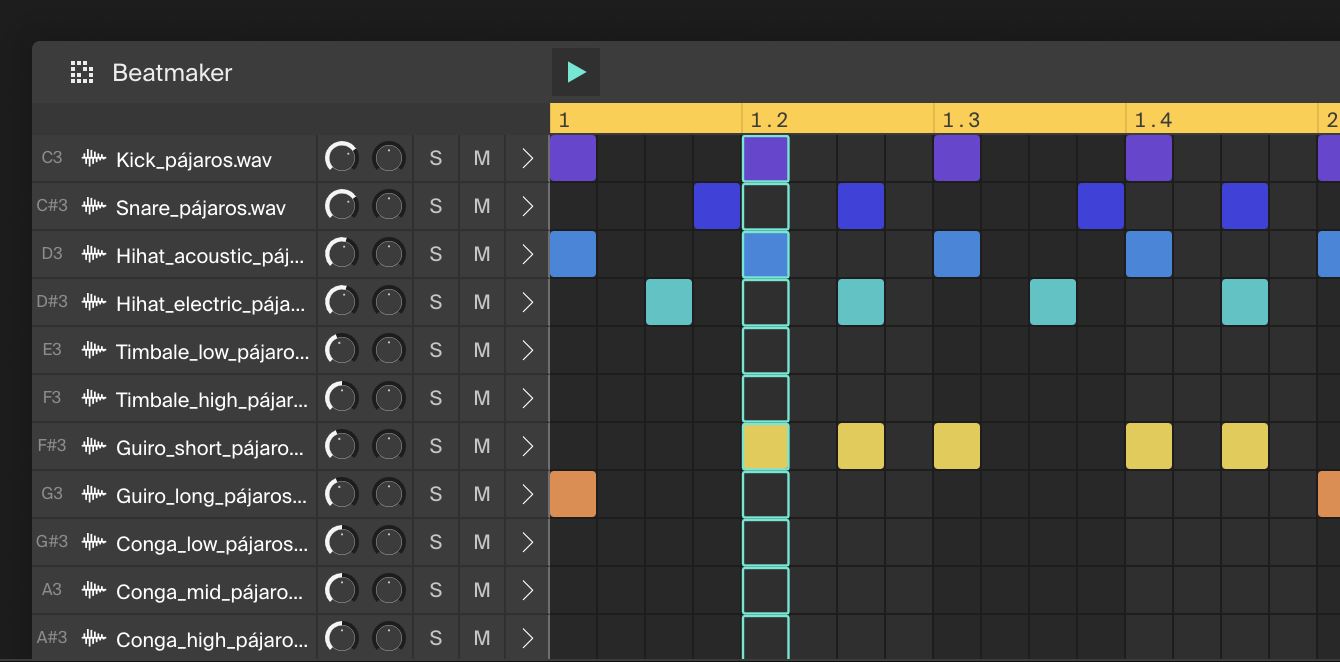This screenshot has height=662, width=1340.
Task: Click the waveform icon on Timbale_low track
Action: [x=93, y=350]
